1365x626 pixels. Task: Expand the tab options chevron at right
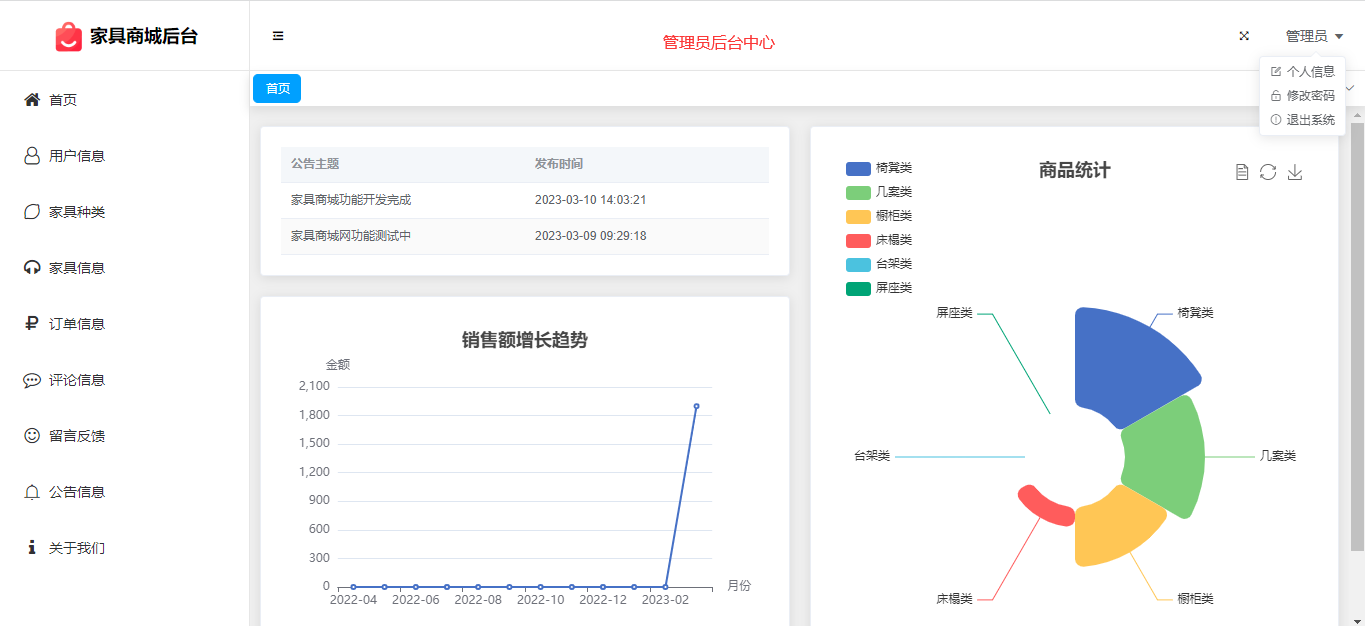click(1350, 88)
